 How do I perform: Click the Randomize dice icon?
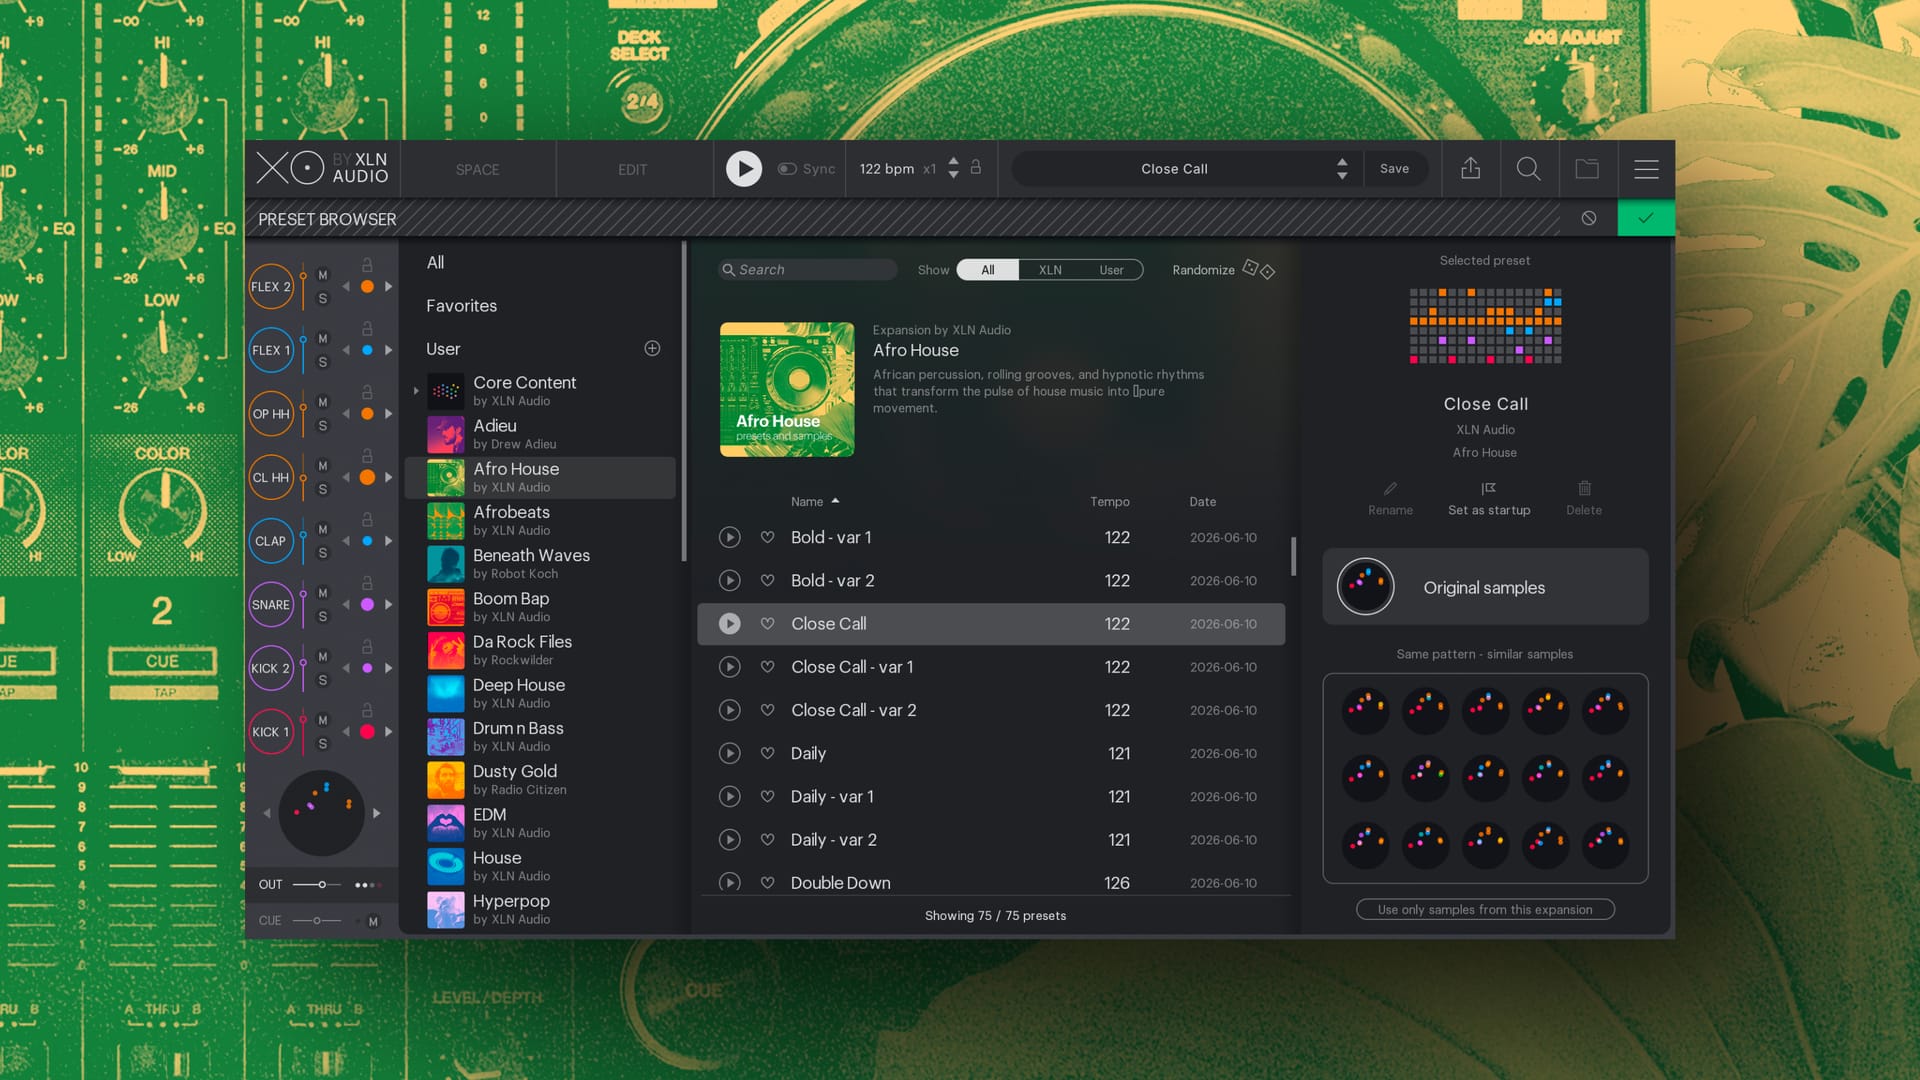tap(1258, 269)
